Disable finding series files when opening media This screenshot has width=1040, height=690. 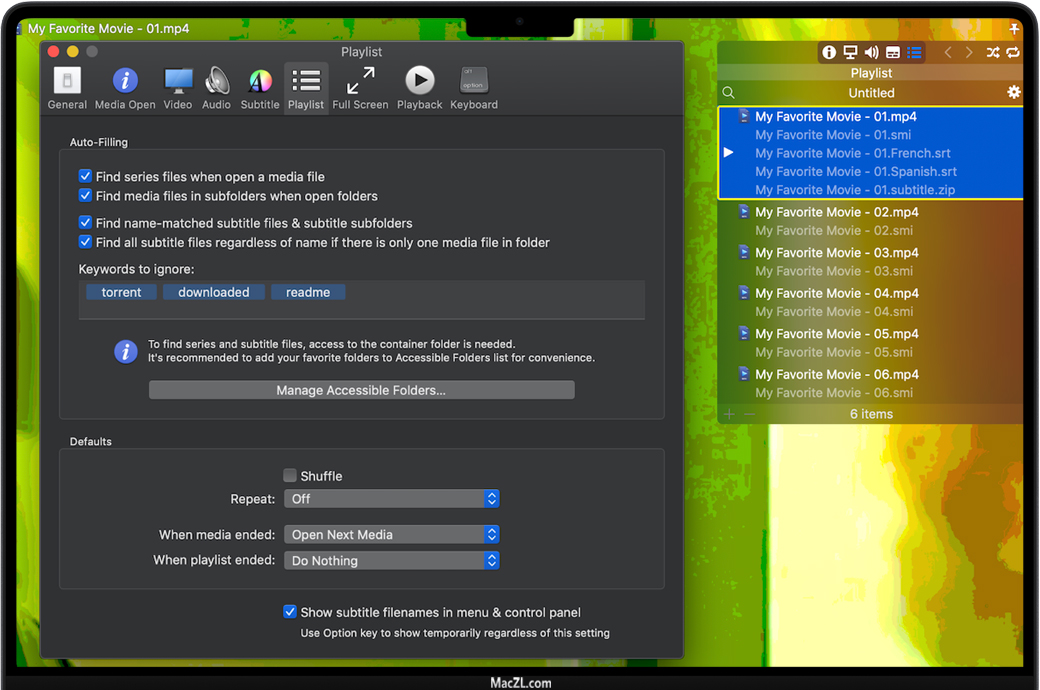pos(86,176)
